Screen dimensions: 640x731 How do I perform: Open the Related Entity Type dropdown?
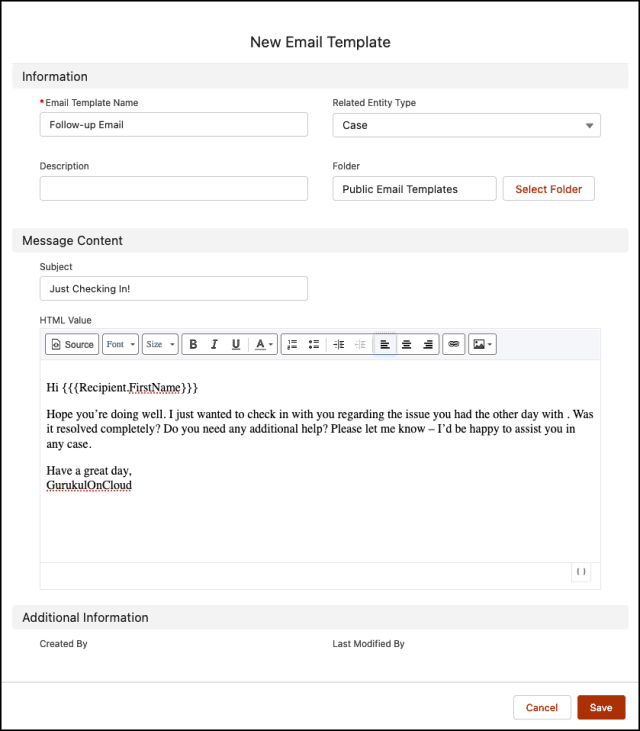[x=466, y=125]
